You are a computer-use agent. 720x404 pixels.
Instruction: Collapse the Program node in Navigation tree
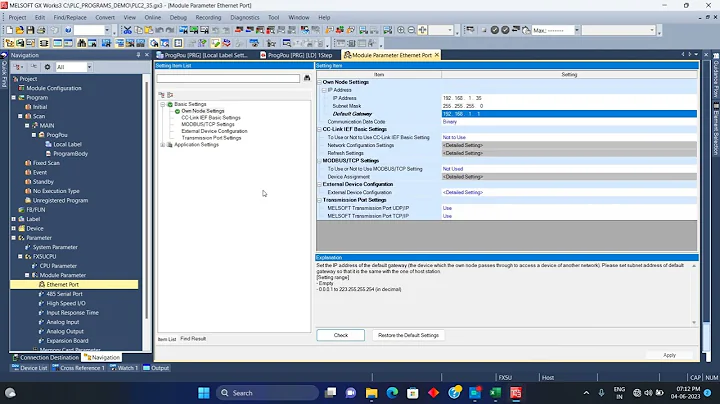click(14, 98)
